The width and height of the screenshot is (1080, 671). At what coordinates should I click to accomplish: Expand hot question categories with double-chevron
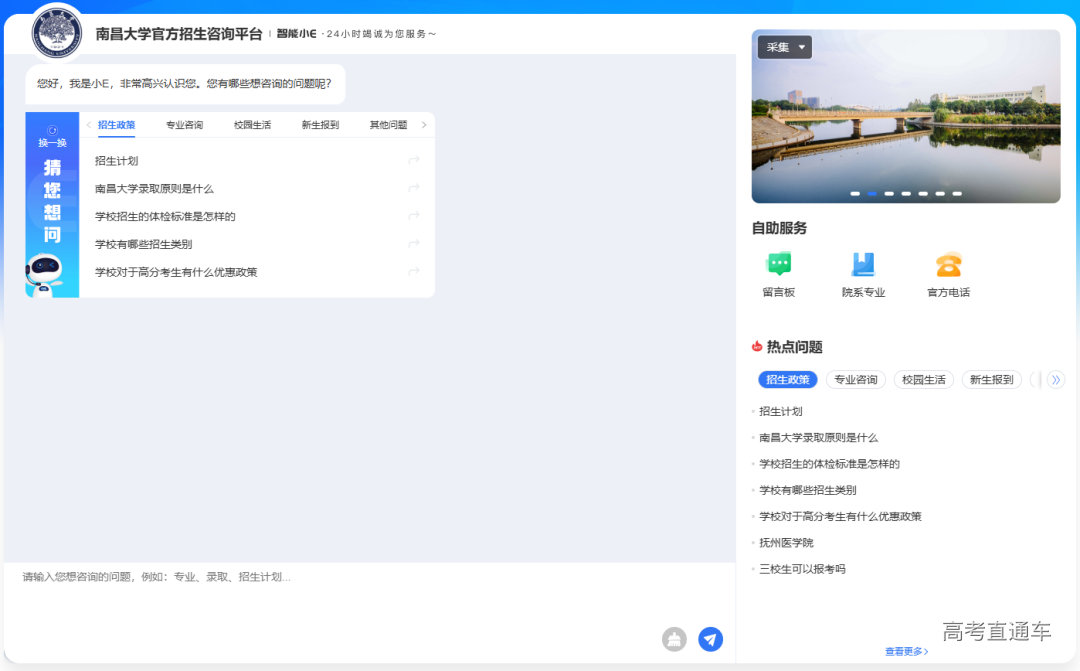[1055, 380]
